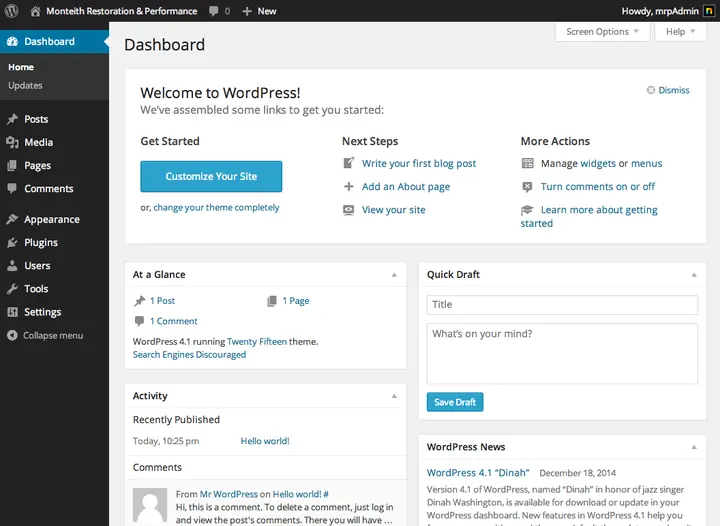Open the Hello world! recently published post
This screenshot has width=720, height=526.
(x=265, y=441)
